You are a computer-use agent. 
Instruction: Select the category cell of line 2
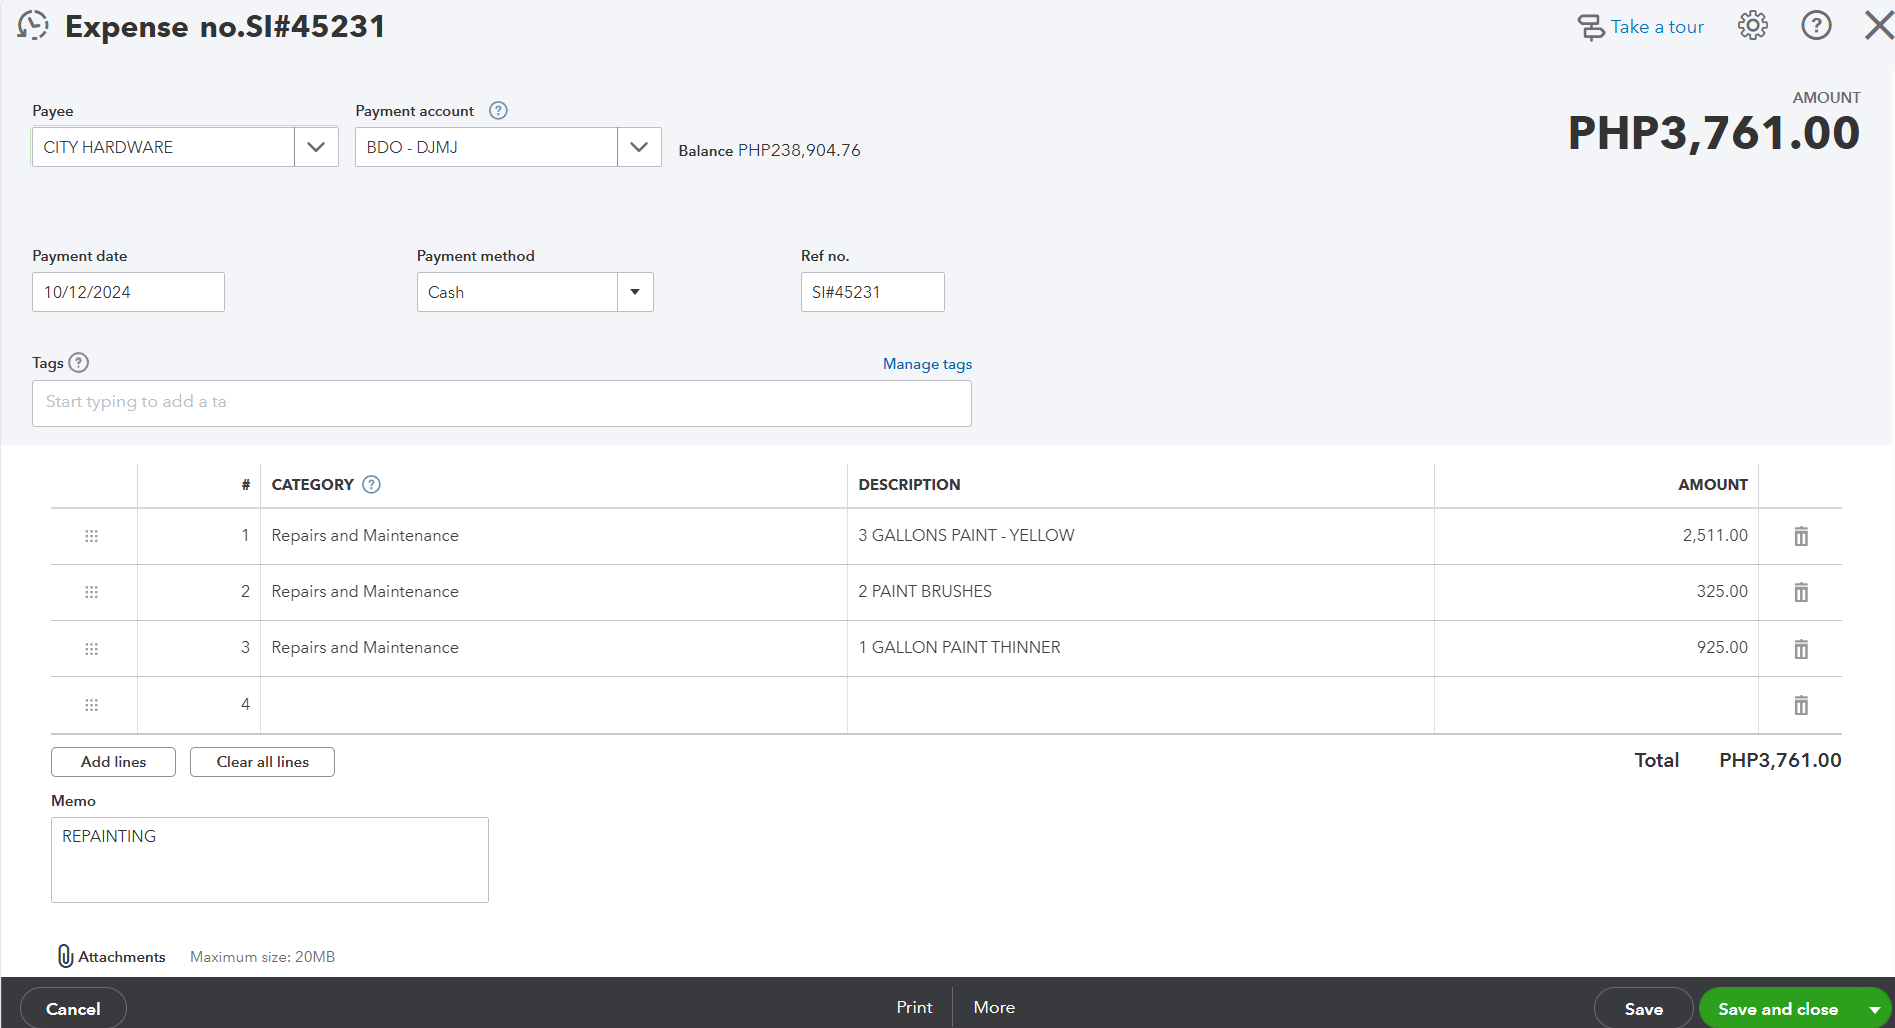pyautogui.click(x=554, y=592)
